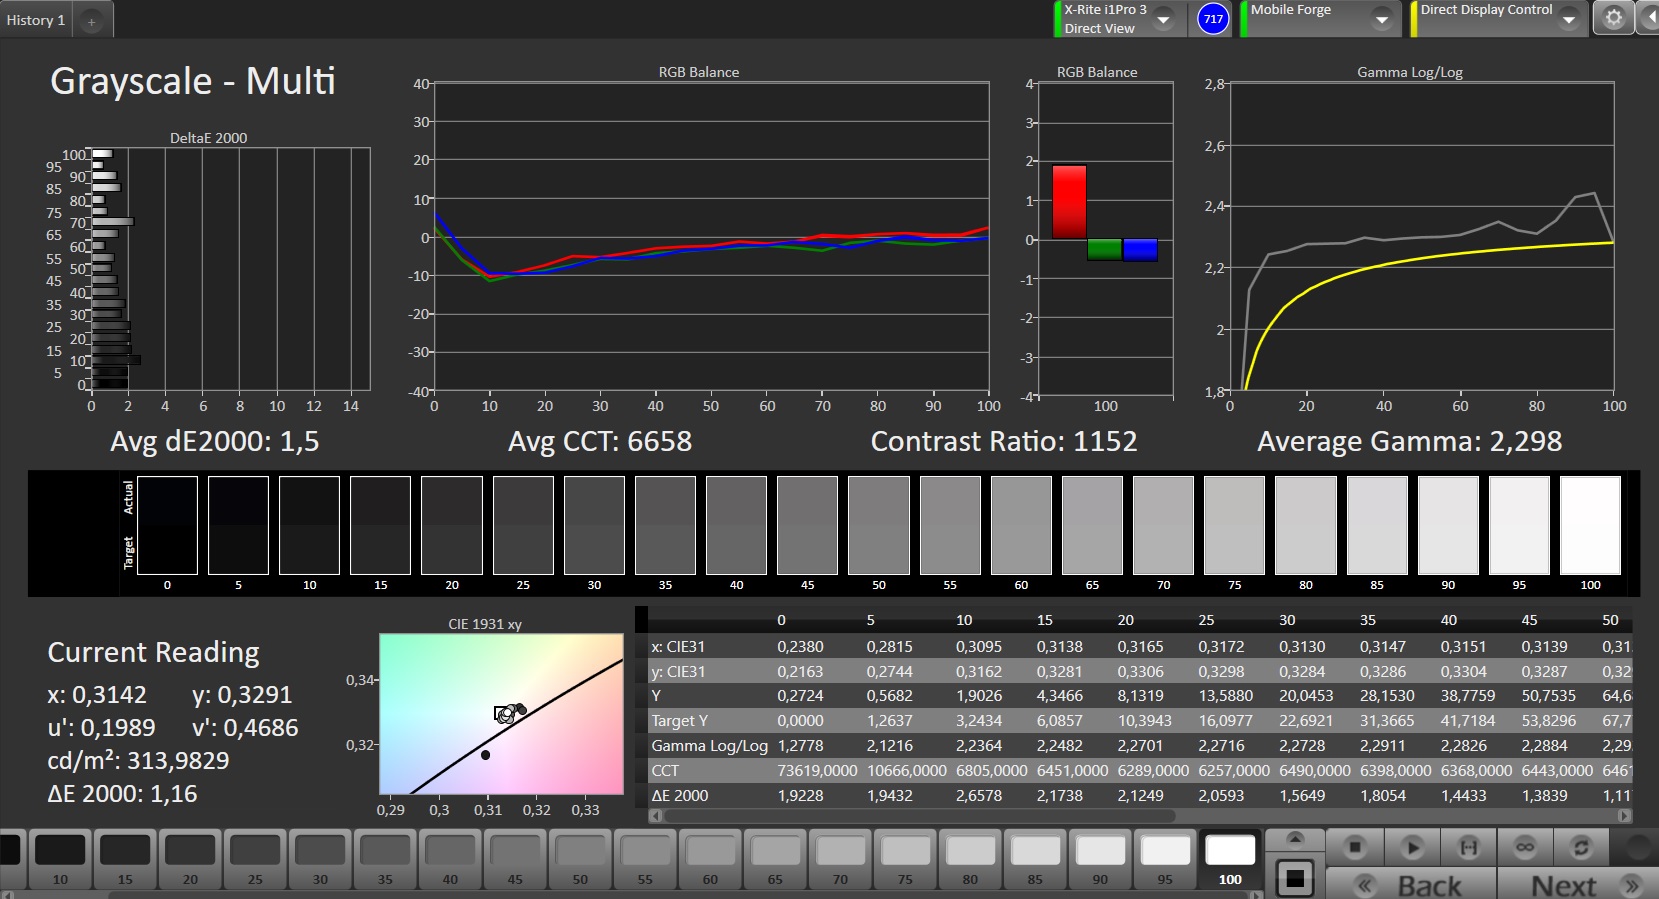The height and width of the screenshot is (899, 1659).
Task: Select the 70 gray level patch button
Action: [x=840, y=860]
